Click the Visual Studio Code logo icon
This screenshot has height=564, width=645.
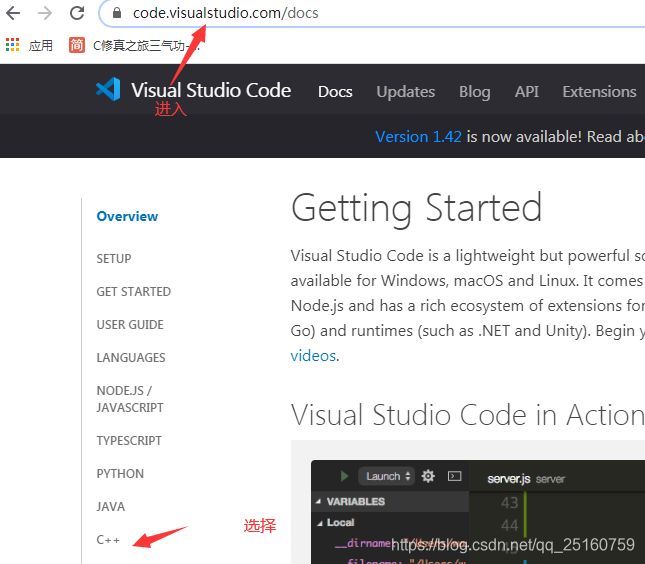(x=108, y=89)
